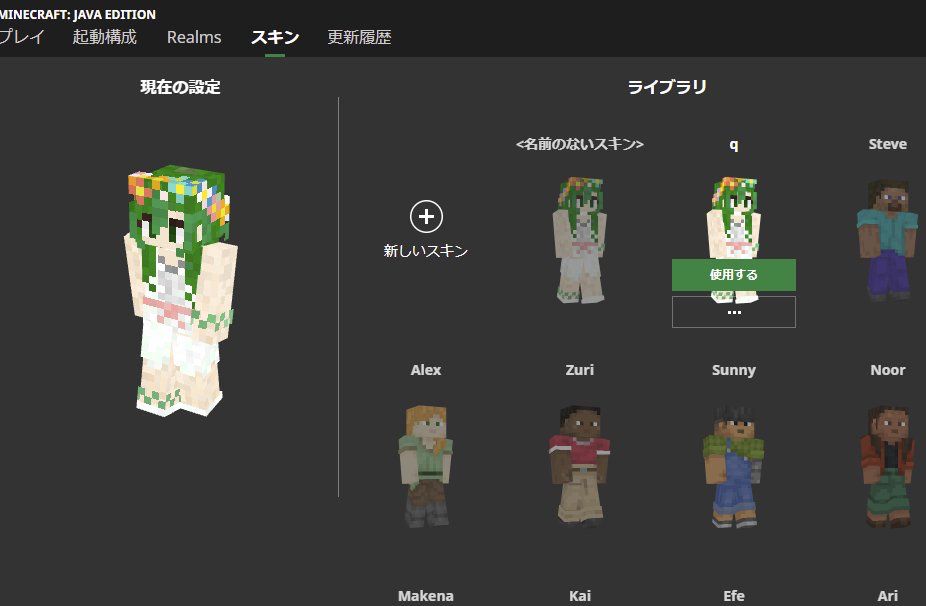Click the Efe name label
Screen dimensions: 926x606
pyautogui.click(x=733, y=596)
